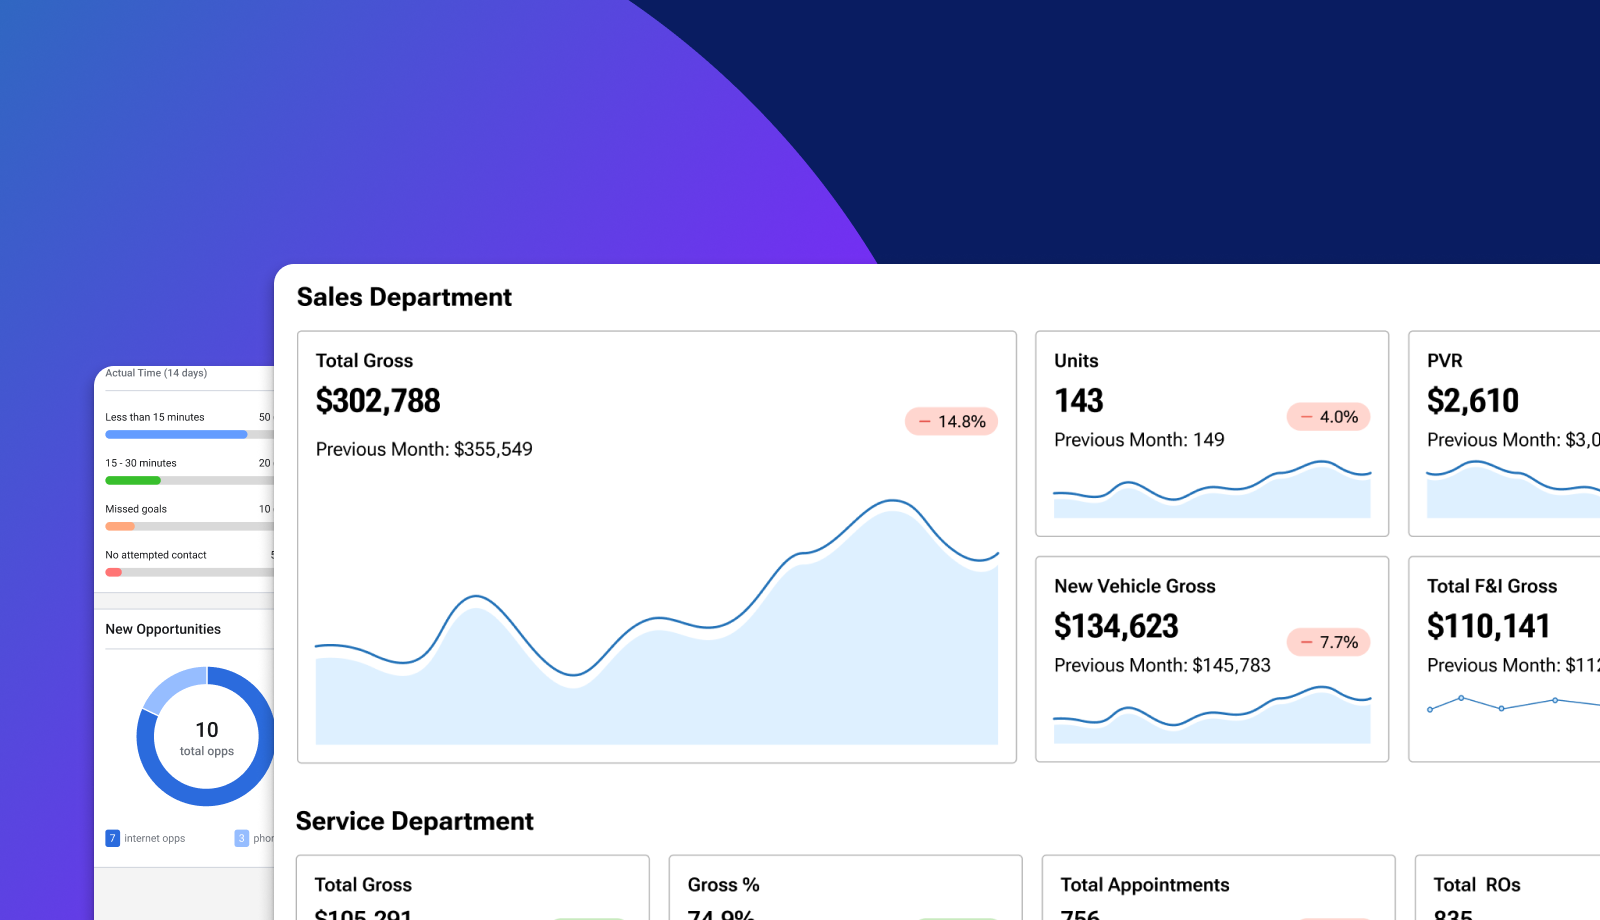Click the 14.8% decrease badge on Total Gross
The image size is (1600, 920).
(x=951, y=422)
